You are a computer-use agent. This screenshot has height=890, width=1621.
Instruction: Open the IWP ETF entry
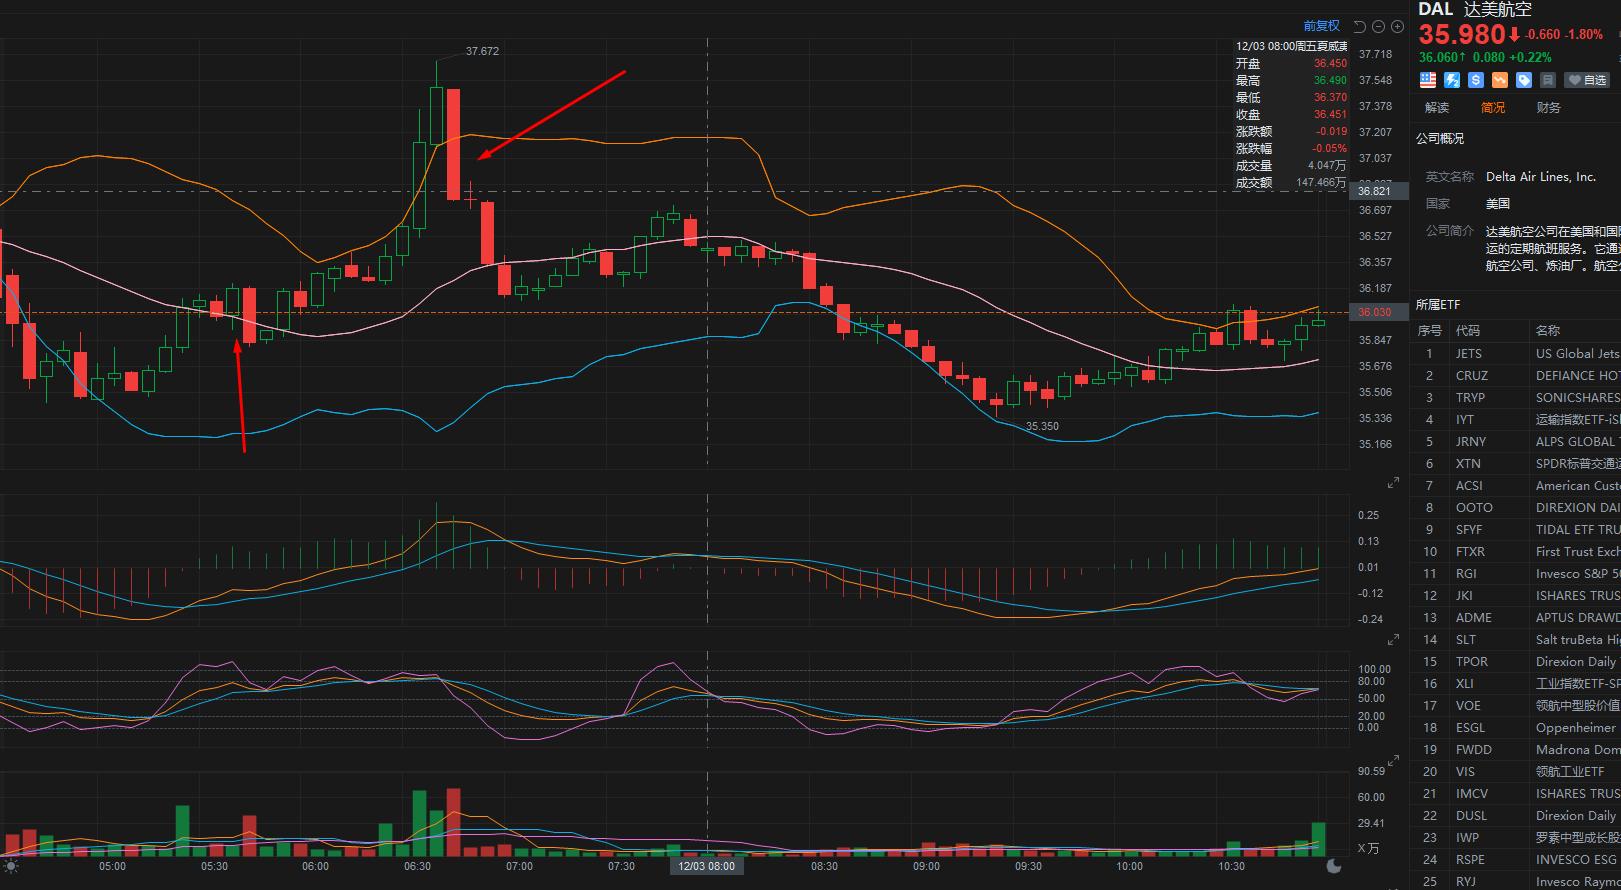[x=1516, y=838]
